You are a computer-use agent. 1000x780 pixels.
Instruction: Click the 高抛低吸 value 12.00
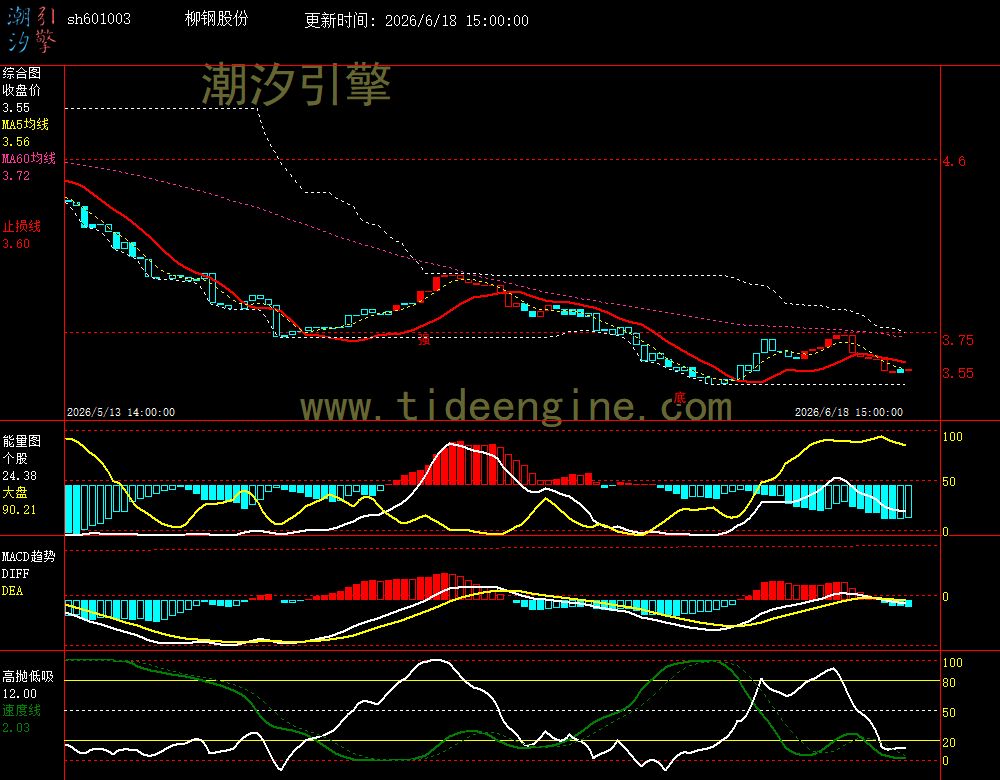coord(19,693)
